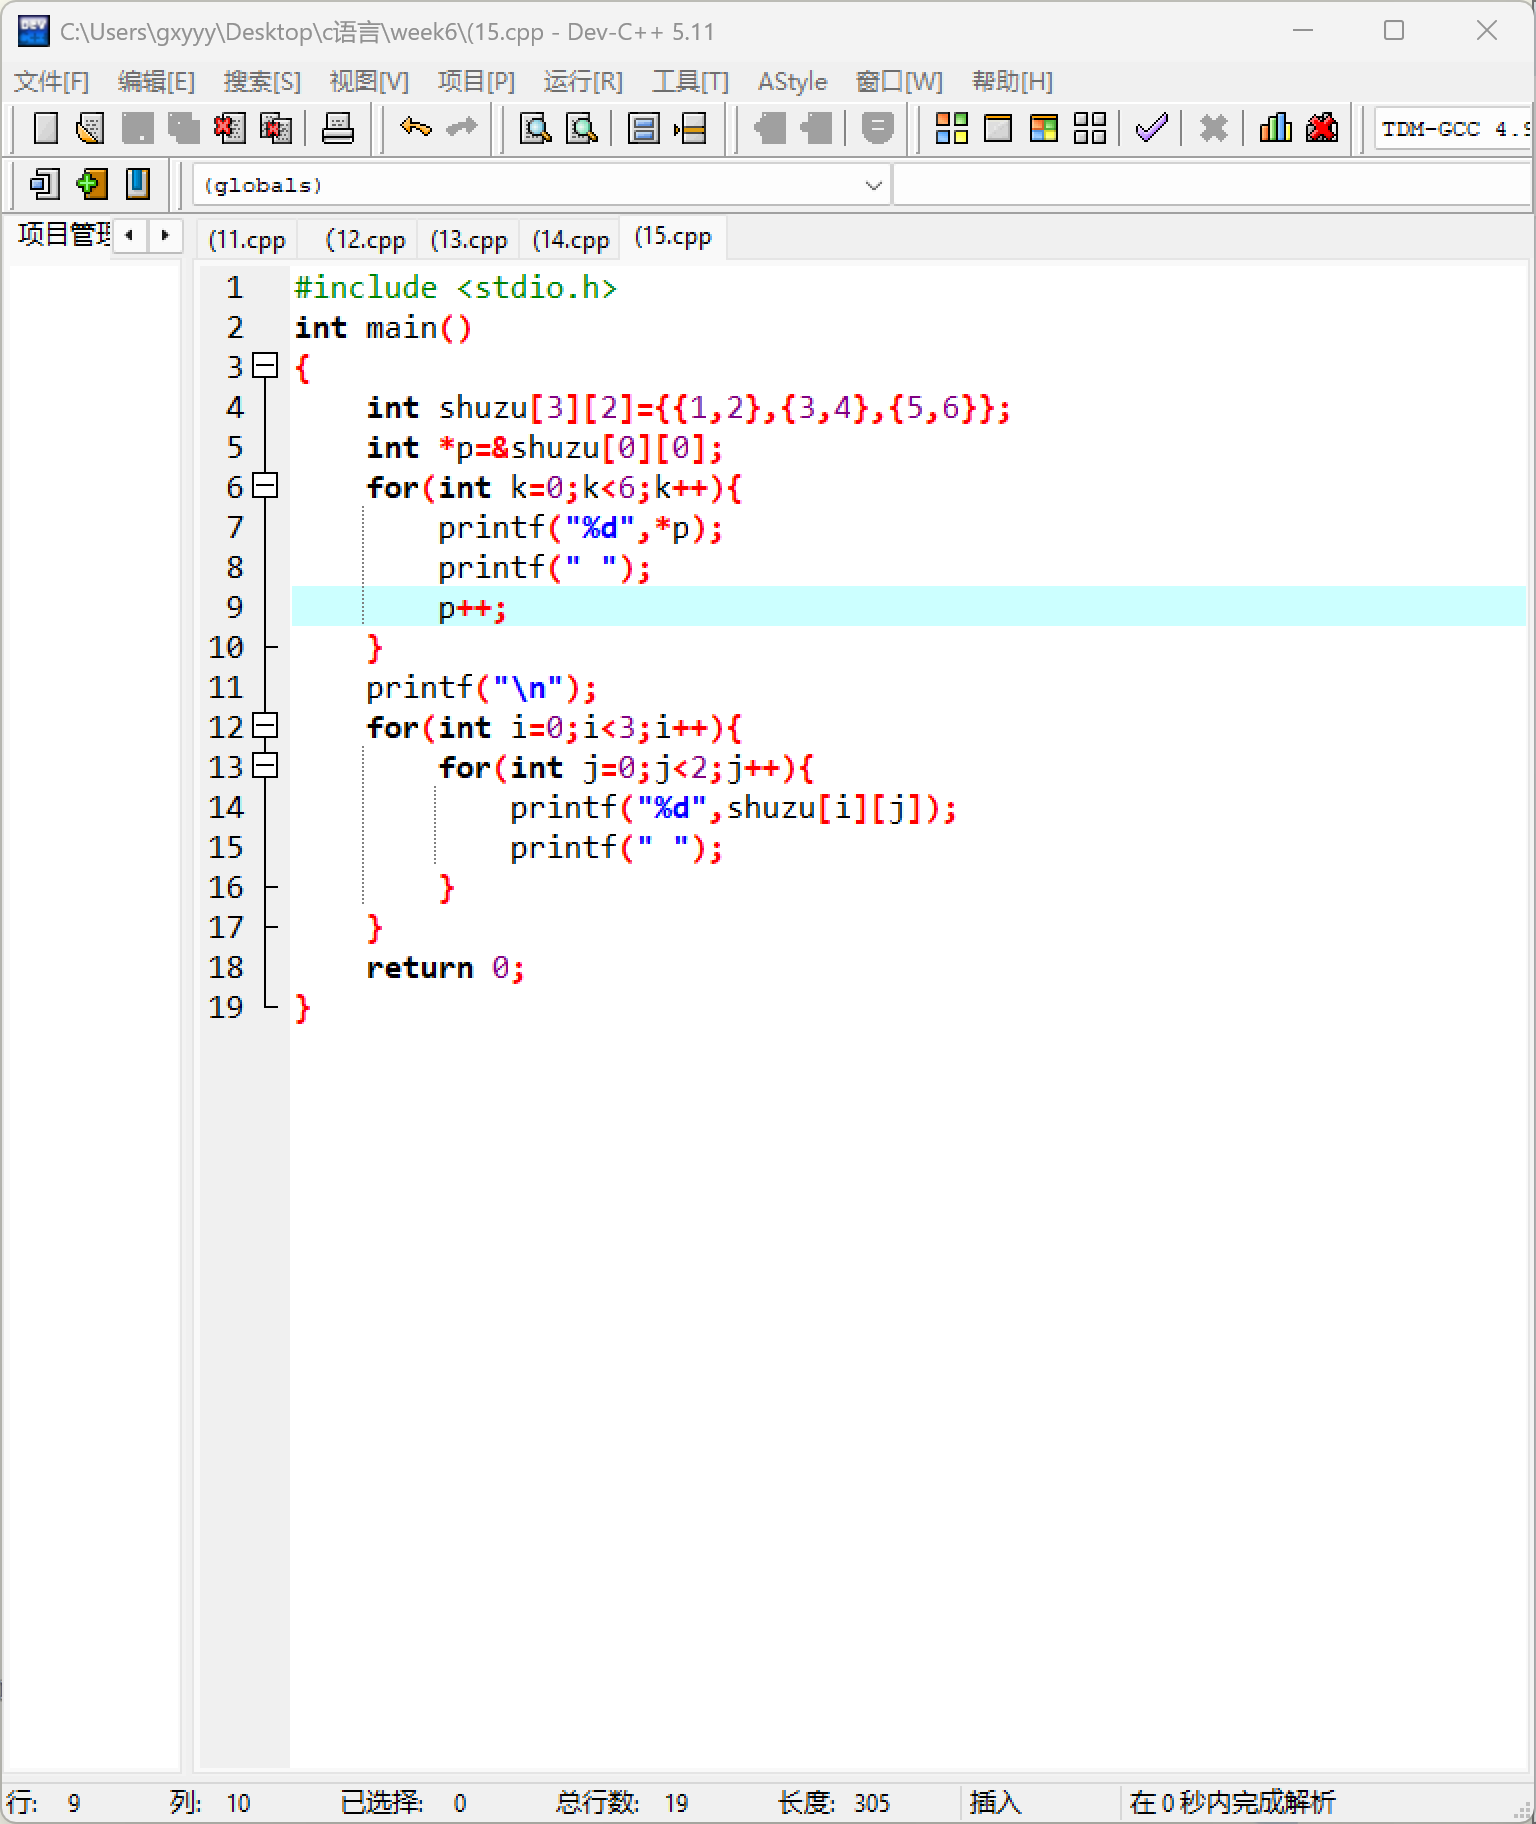Create a new source file

pos(46,128)
